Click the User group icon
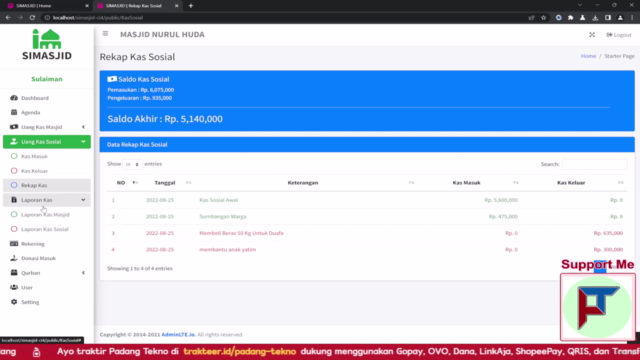640x360 pixels. [14, 287]
